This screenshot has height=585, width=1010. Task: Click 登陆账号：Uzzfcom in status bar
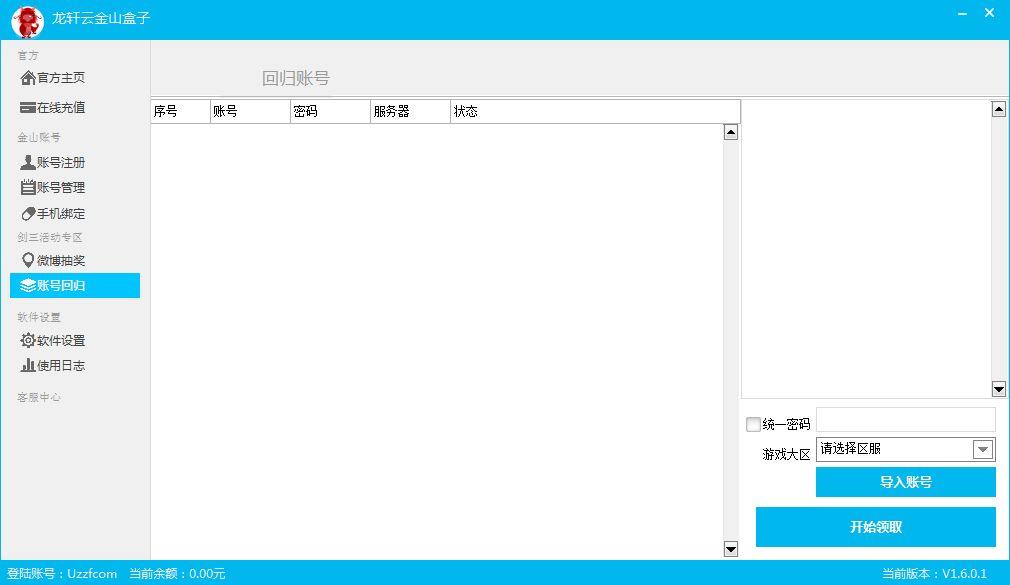(62, 573)
